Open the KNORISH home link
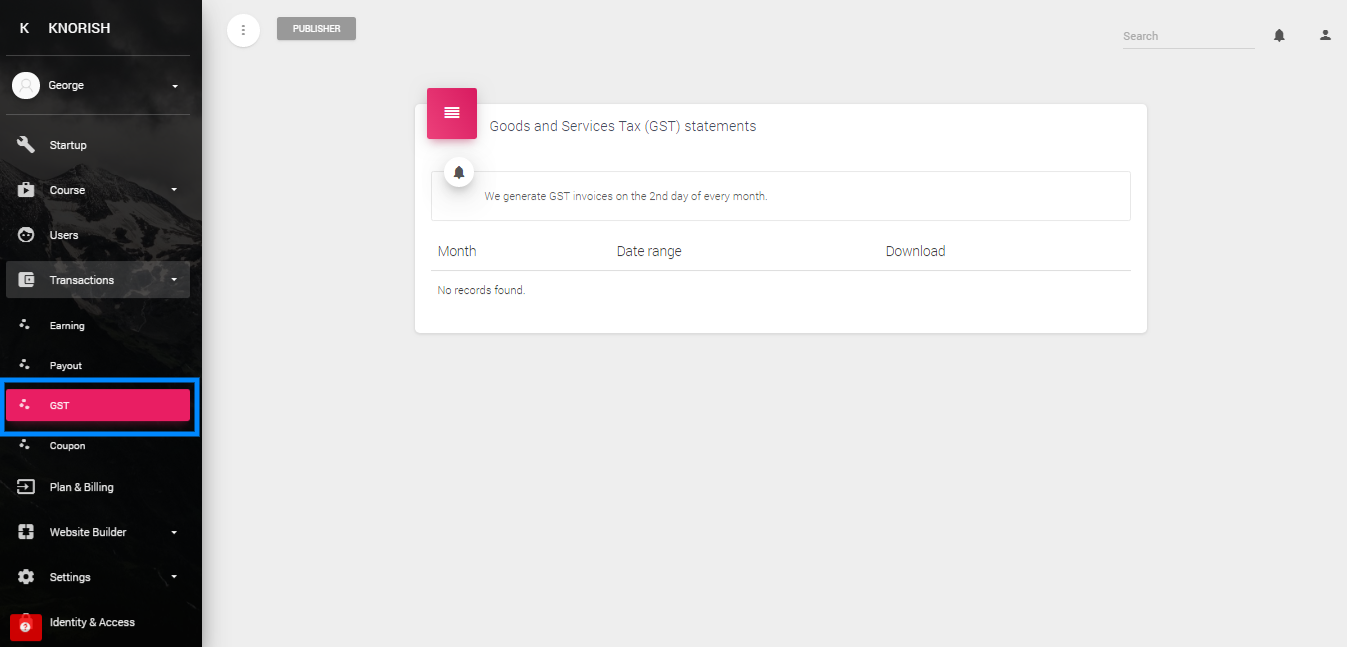This screenshot has height=647, width=1347. point(79,28)
